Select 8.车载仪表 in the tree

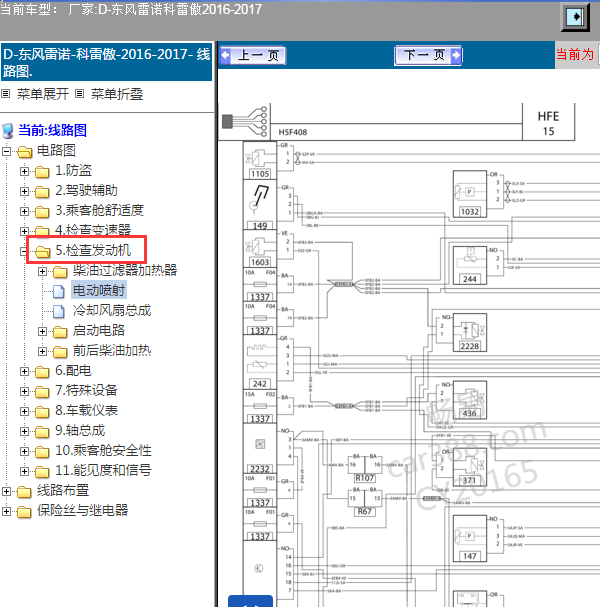pyautogui.click(x=86, y=411)
